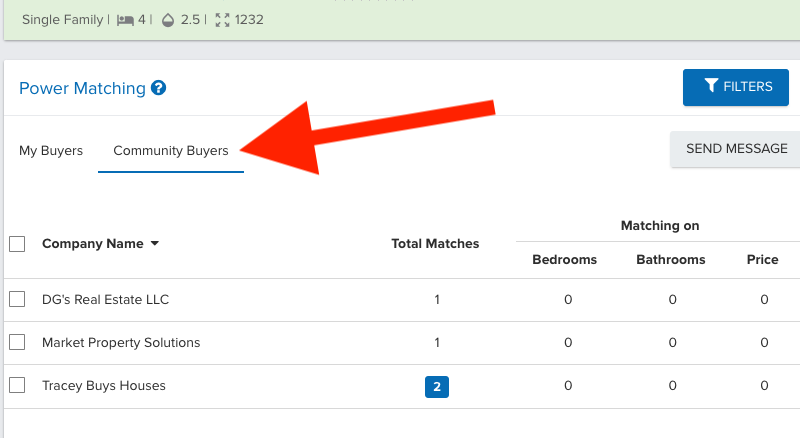Viewport: 800px width, 438px height.
Task: Click the square footage expand icon
Action: 222,20
